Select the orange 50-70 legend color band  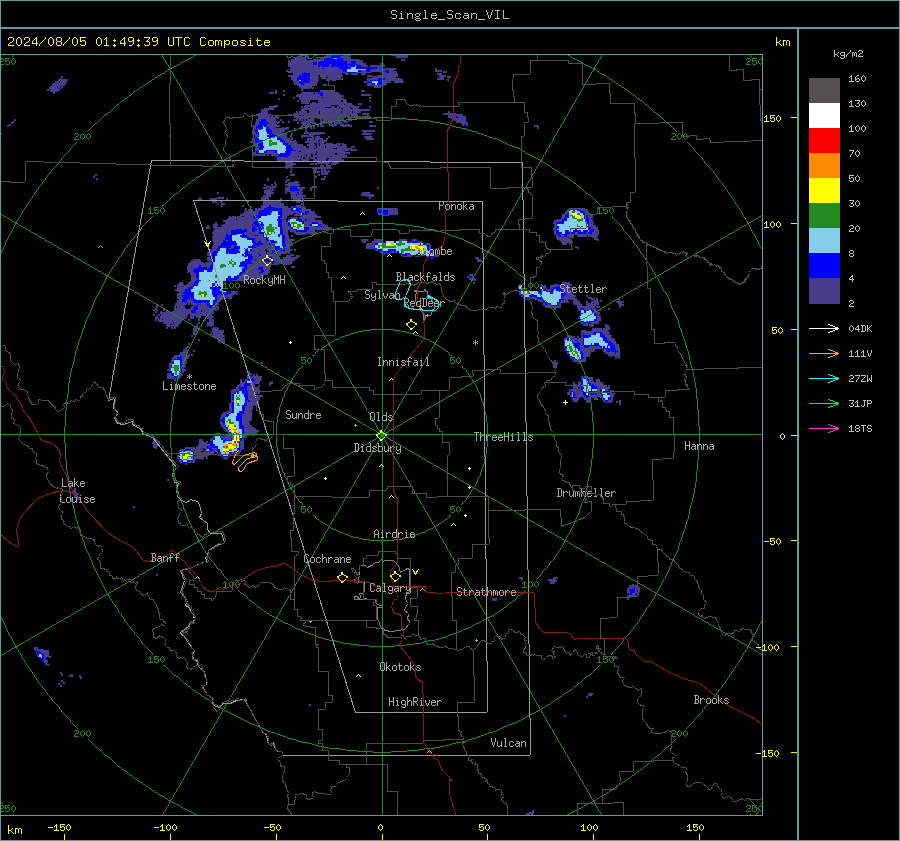(x=824, y=166)
